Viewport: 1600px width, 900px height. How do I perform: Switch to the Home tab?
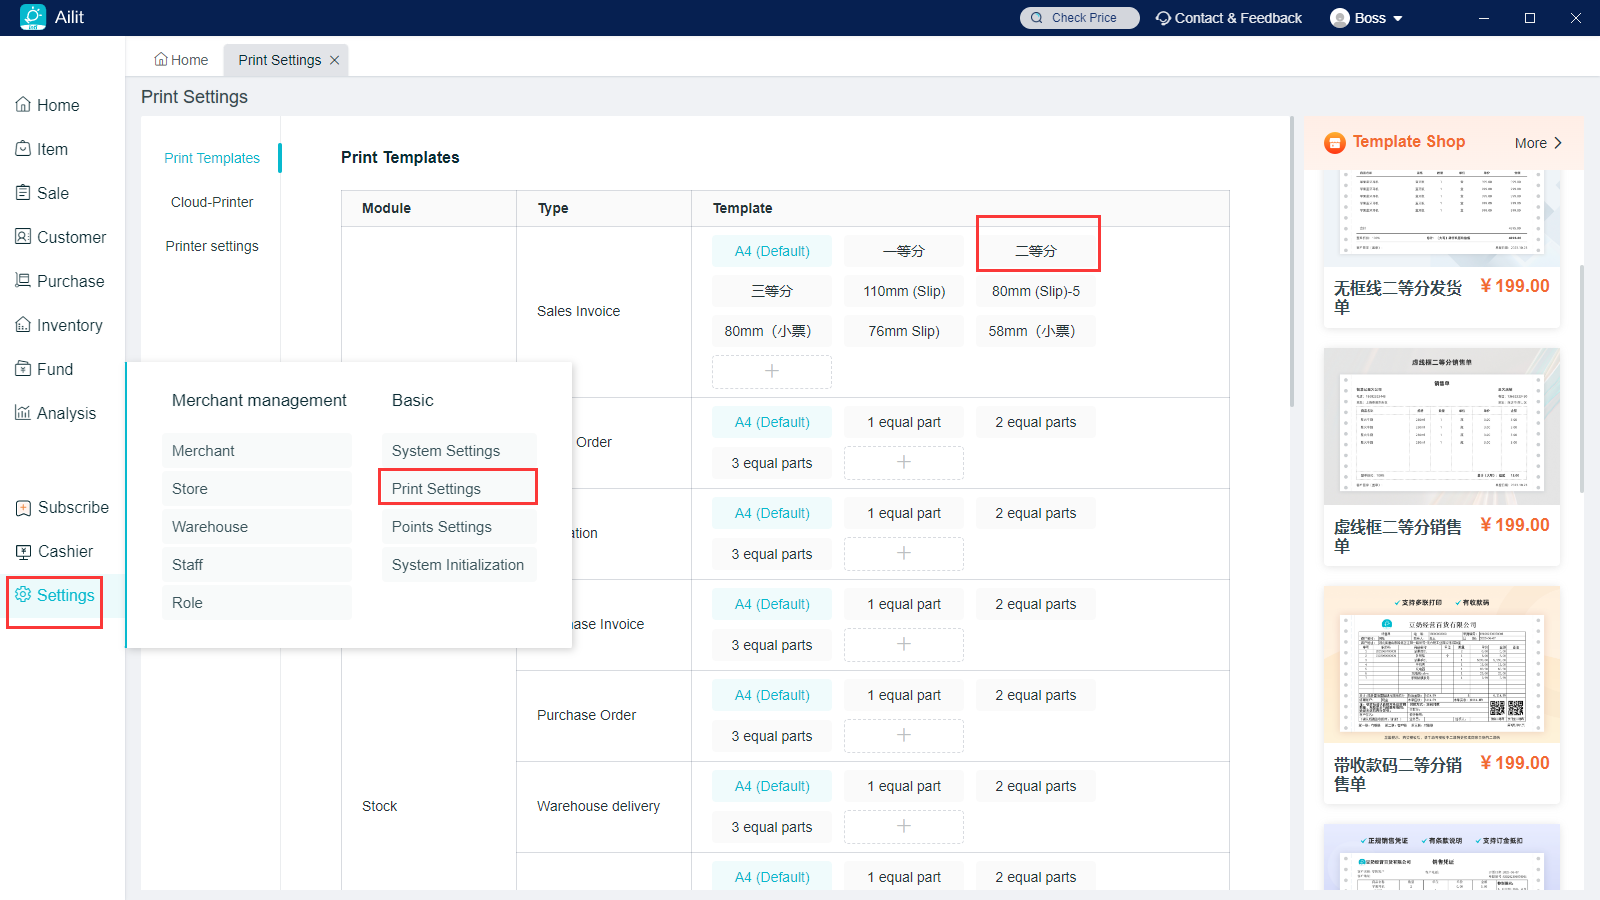click(x=181, y=60)
